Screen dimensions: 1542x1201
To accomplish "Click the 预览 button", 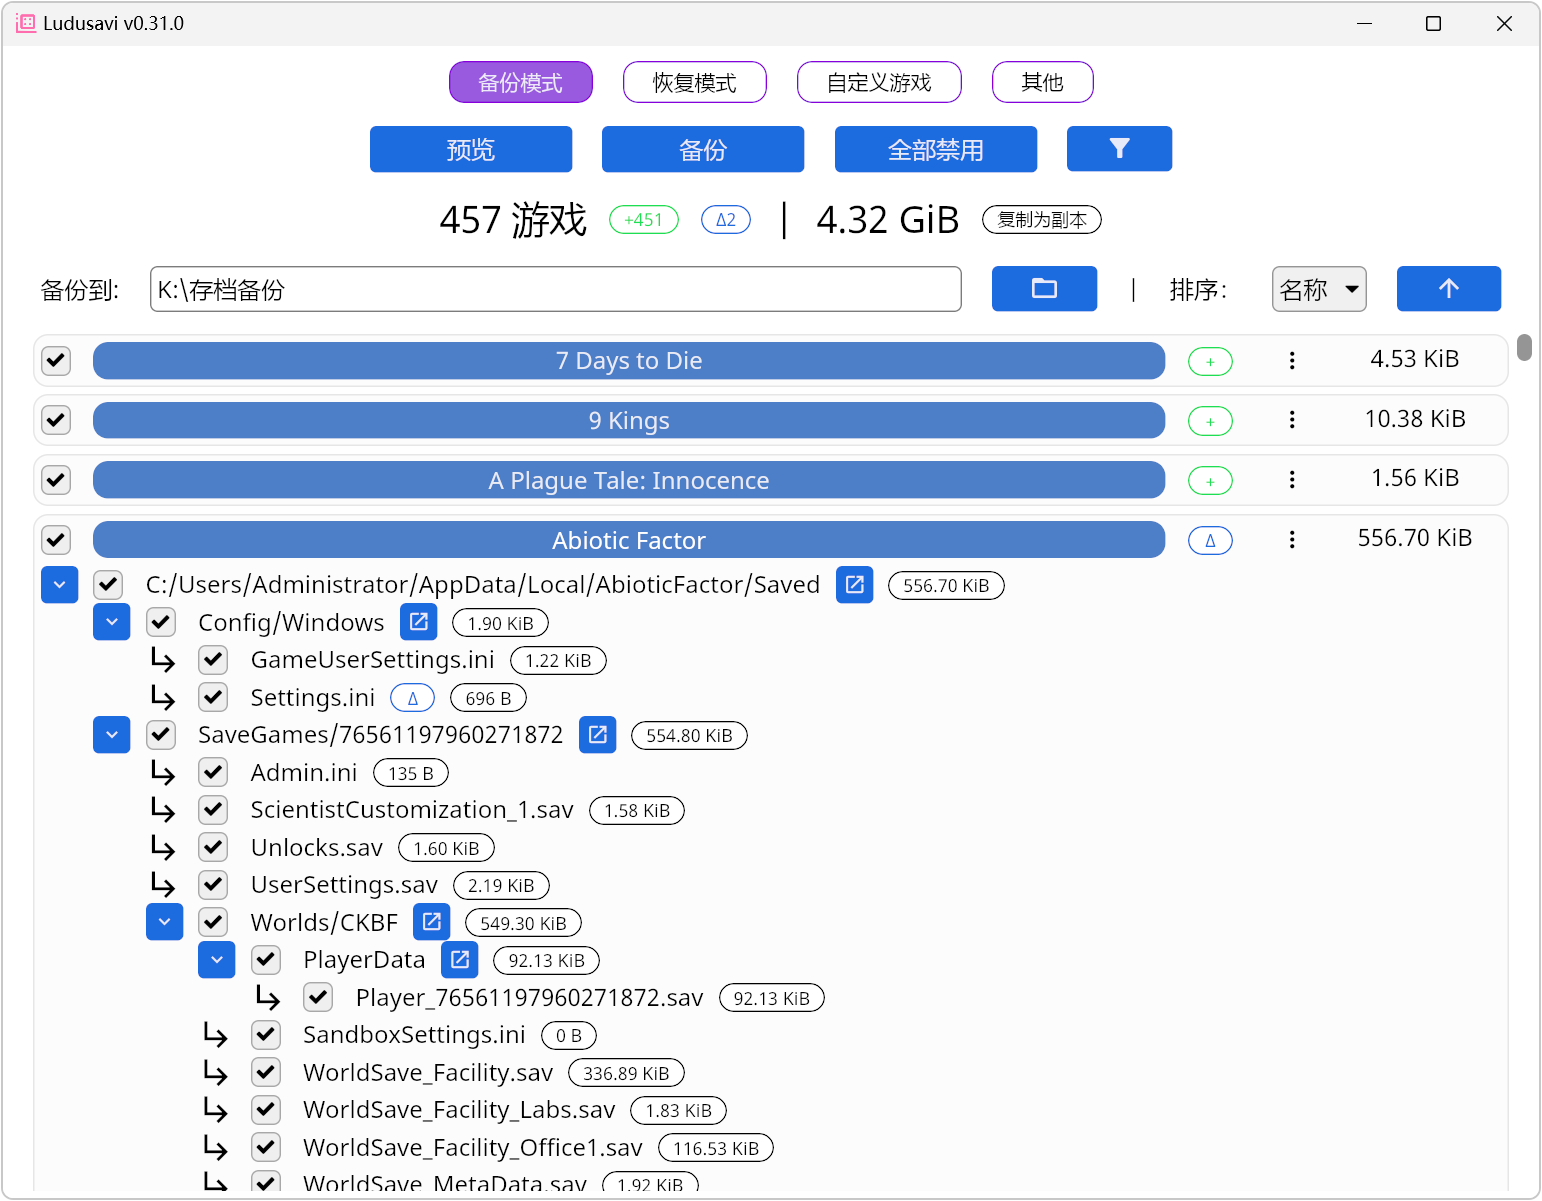I will point(471,149).
